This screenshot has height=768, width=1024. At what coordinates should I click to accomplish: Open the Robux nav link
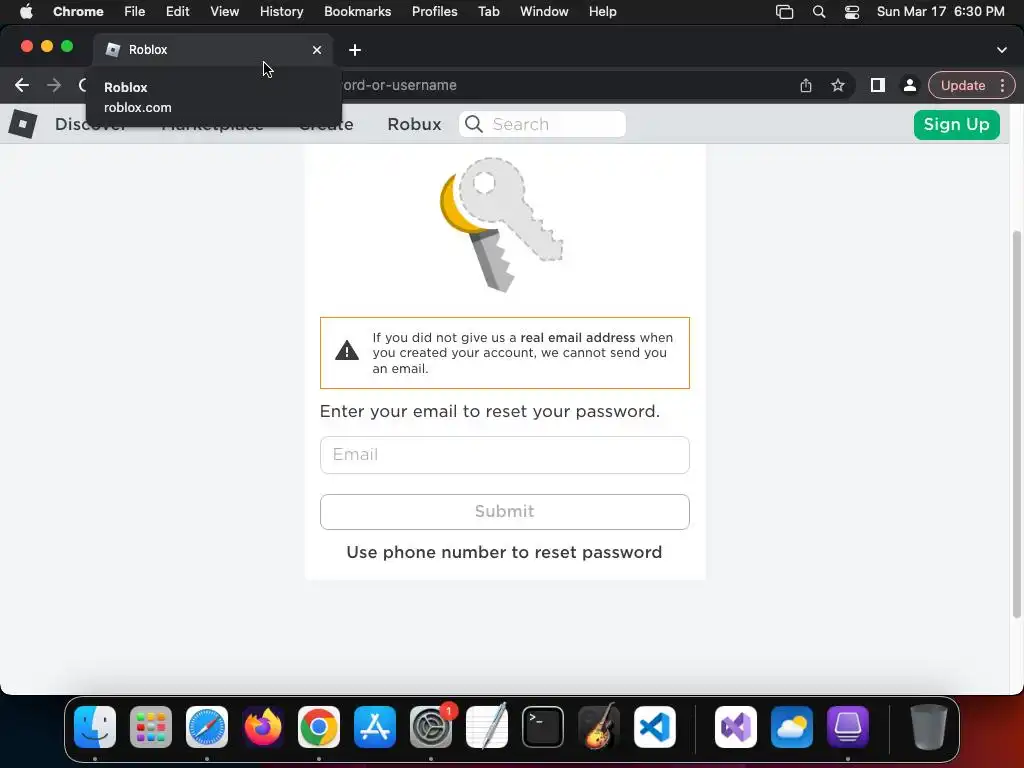coord(414,124)
